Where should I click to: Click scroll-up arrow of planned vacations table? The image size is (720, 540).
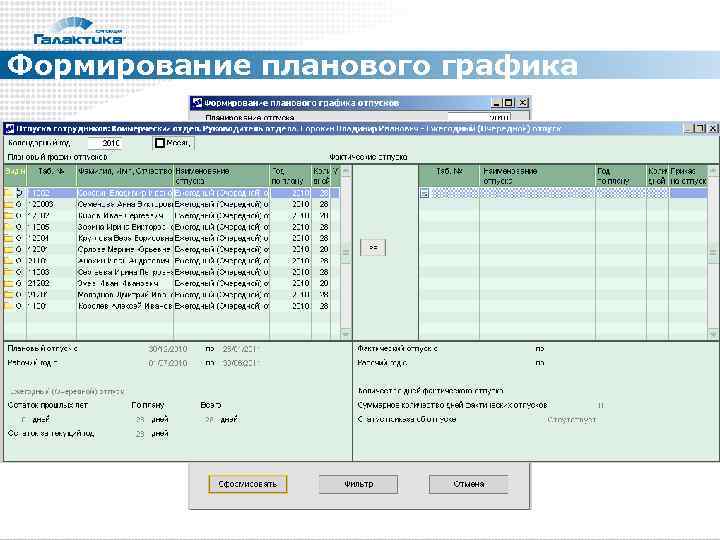click(346, 171)
